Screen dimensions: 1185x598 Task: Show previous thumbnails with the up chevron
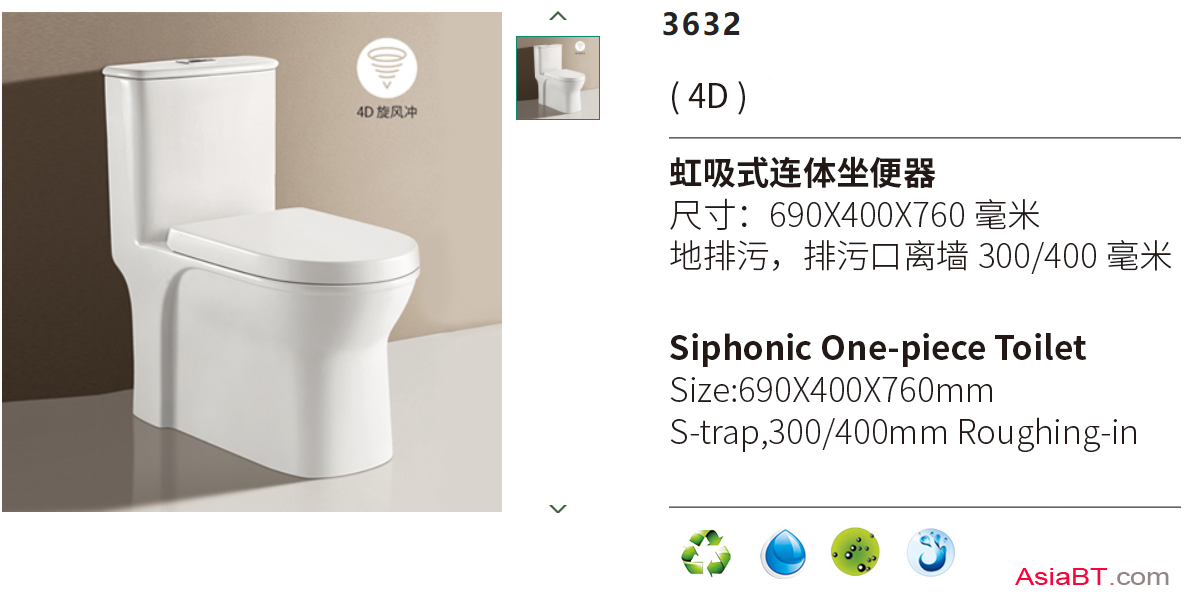point(558,16)
